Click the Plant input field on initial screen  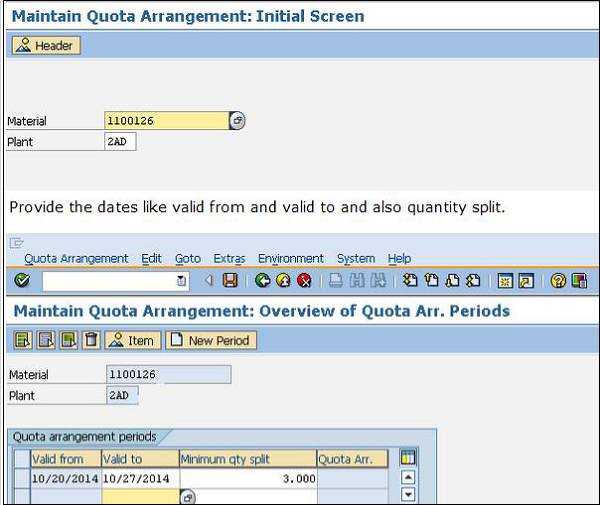(120, 142)
